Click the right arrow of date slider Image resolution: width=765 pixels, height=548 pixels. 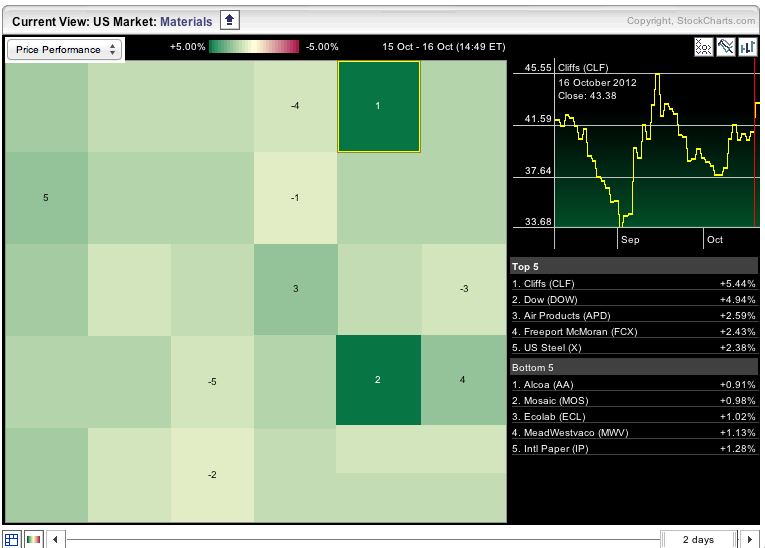[x=749, y=539]
